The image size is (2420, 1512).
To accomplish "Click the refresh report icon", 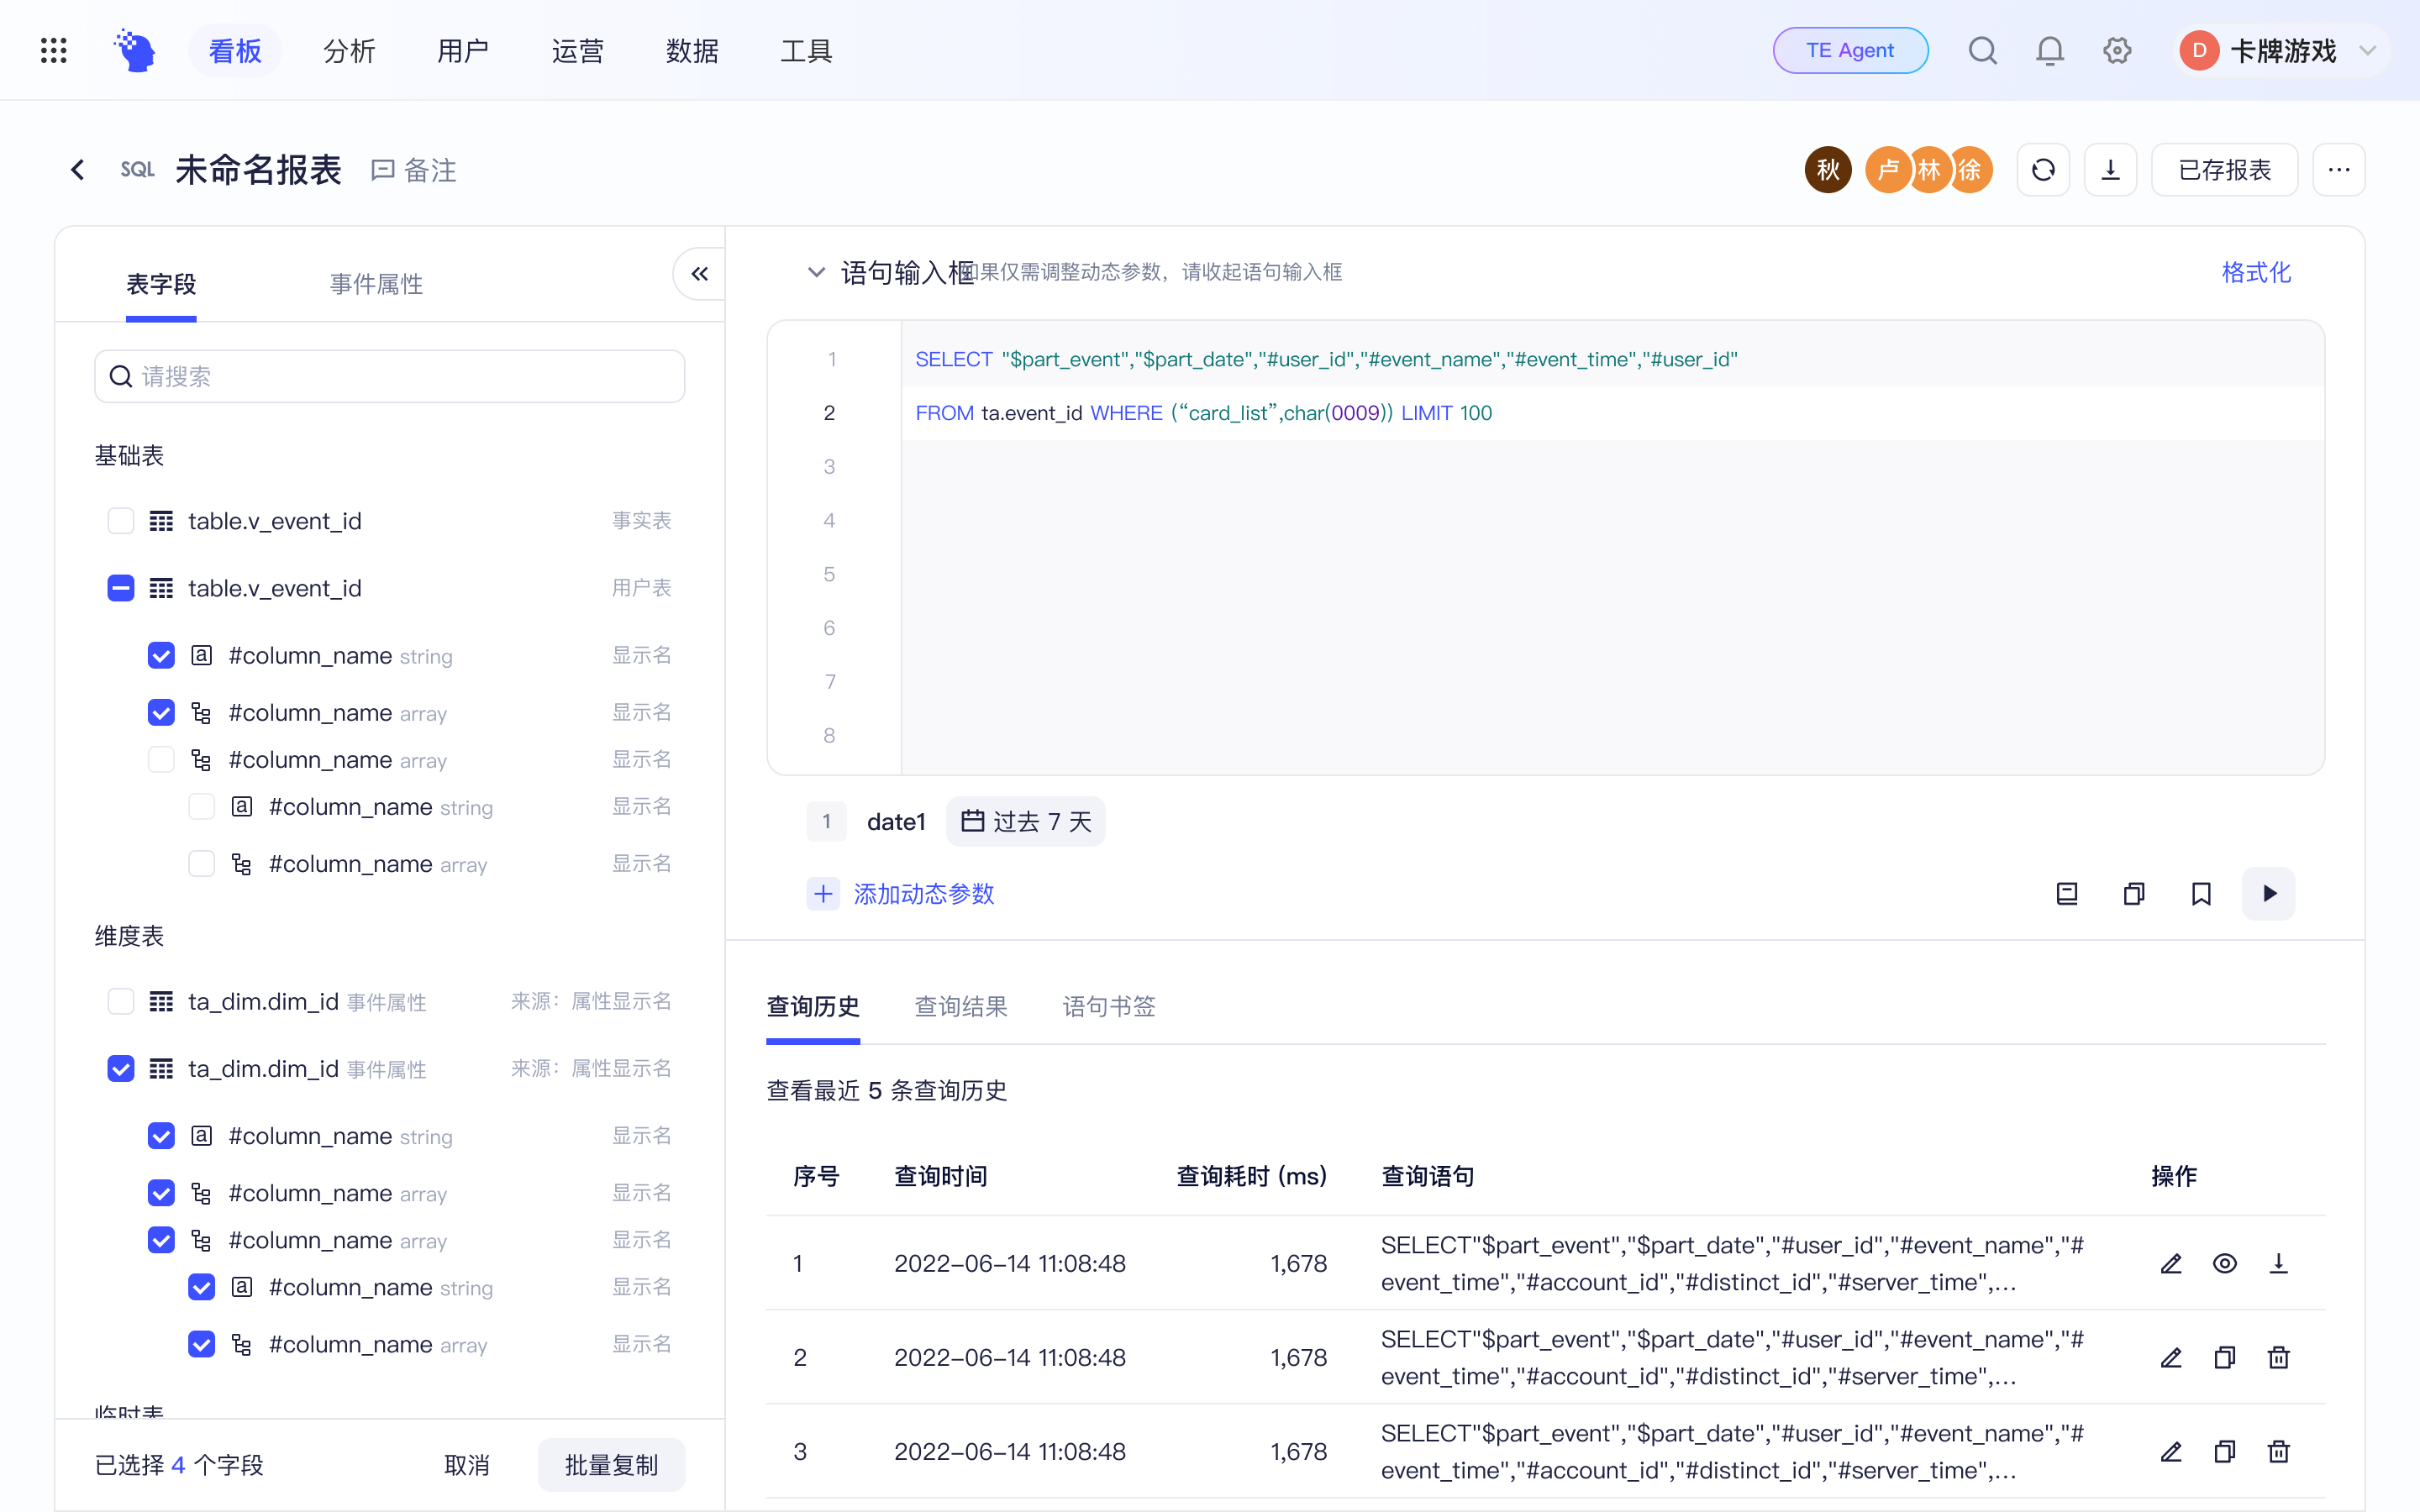I will click(2043, 170).
